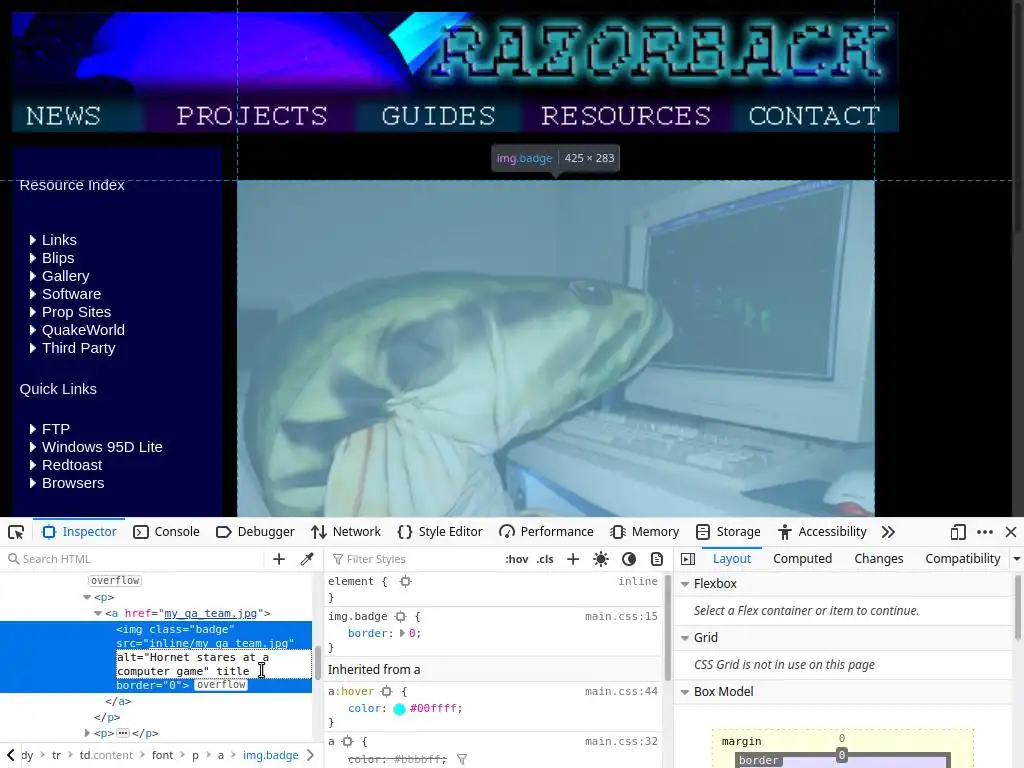This screenshot has width=1024, height=768.
Task: Highlight elements matching the a selector
Action: tap(347, 742)
